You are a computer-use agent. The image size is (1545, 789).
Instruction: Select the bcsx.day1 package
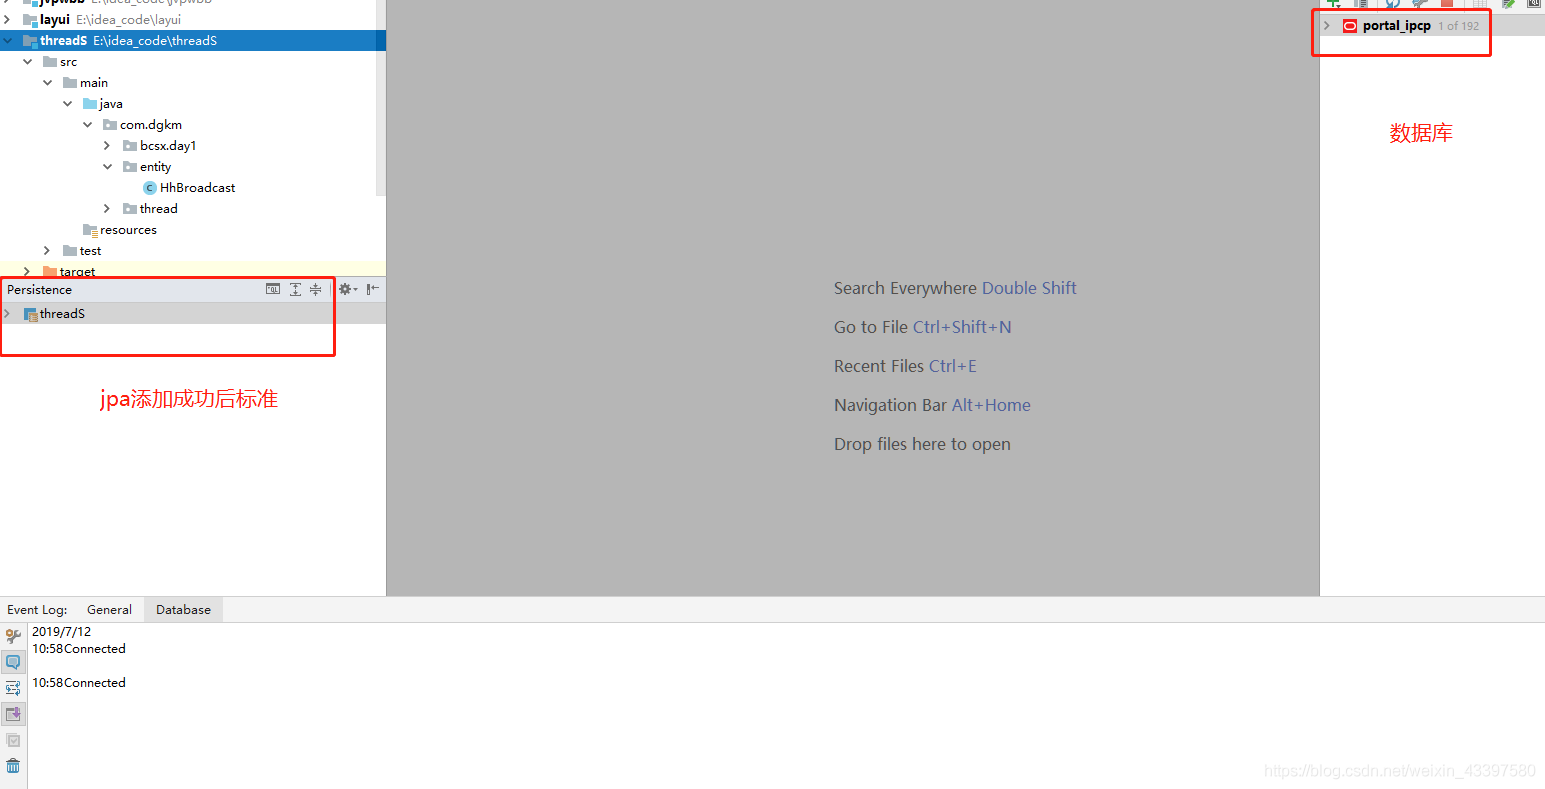(x=168, y=146)
